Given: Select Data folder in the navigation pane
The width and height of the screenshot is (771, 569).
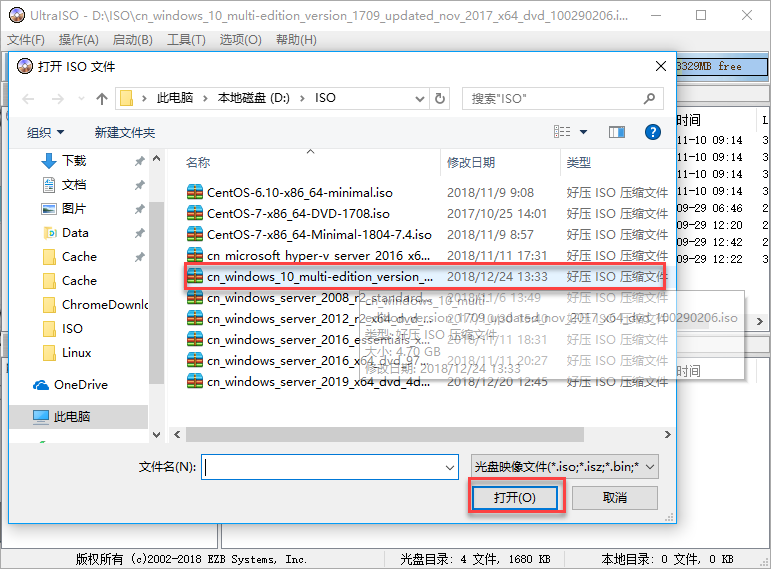Looking at the screenshot, I should [x=75, y=233].
